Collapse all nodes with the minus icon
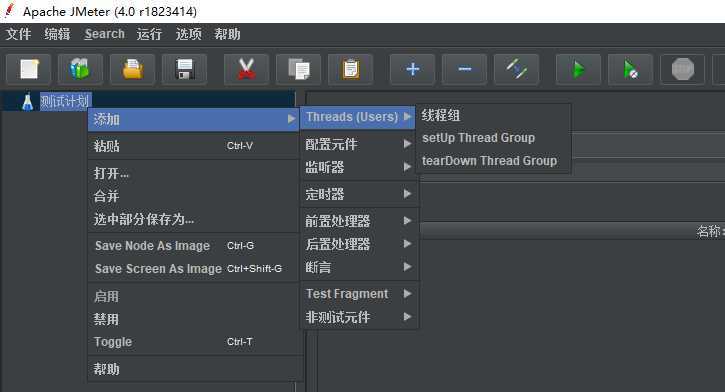The height and width of the screenshot is (392, 725). pyautogui.click(x=465, y=69)
